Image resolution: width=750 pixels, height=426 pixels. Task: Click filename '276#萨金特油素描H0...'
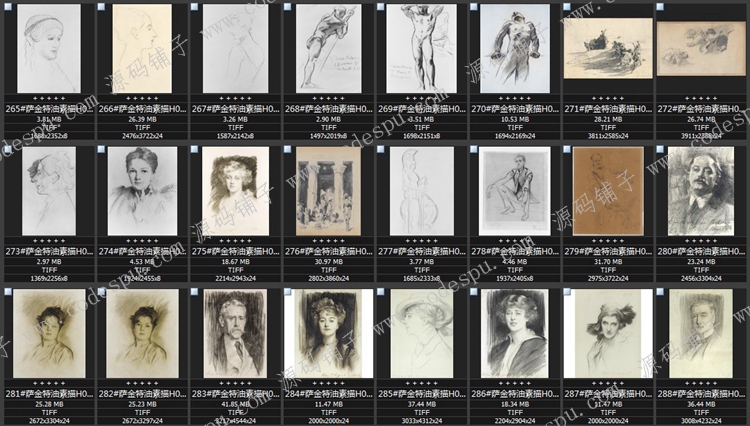tap(329, 251)
